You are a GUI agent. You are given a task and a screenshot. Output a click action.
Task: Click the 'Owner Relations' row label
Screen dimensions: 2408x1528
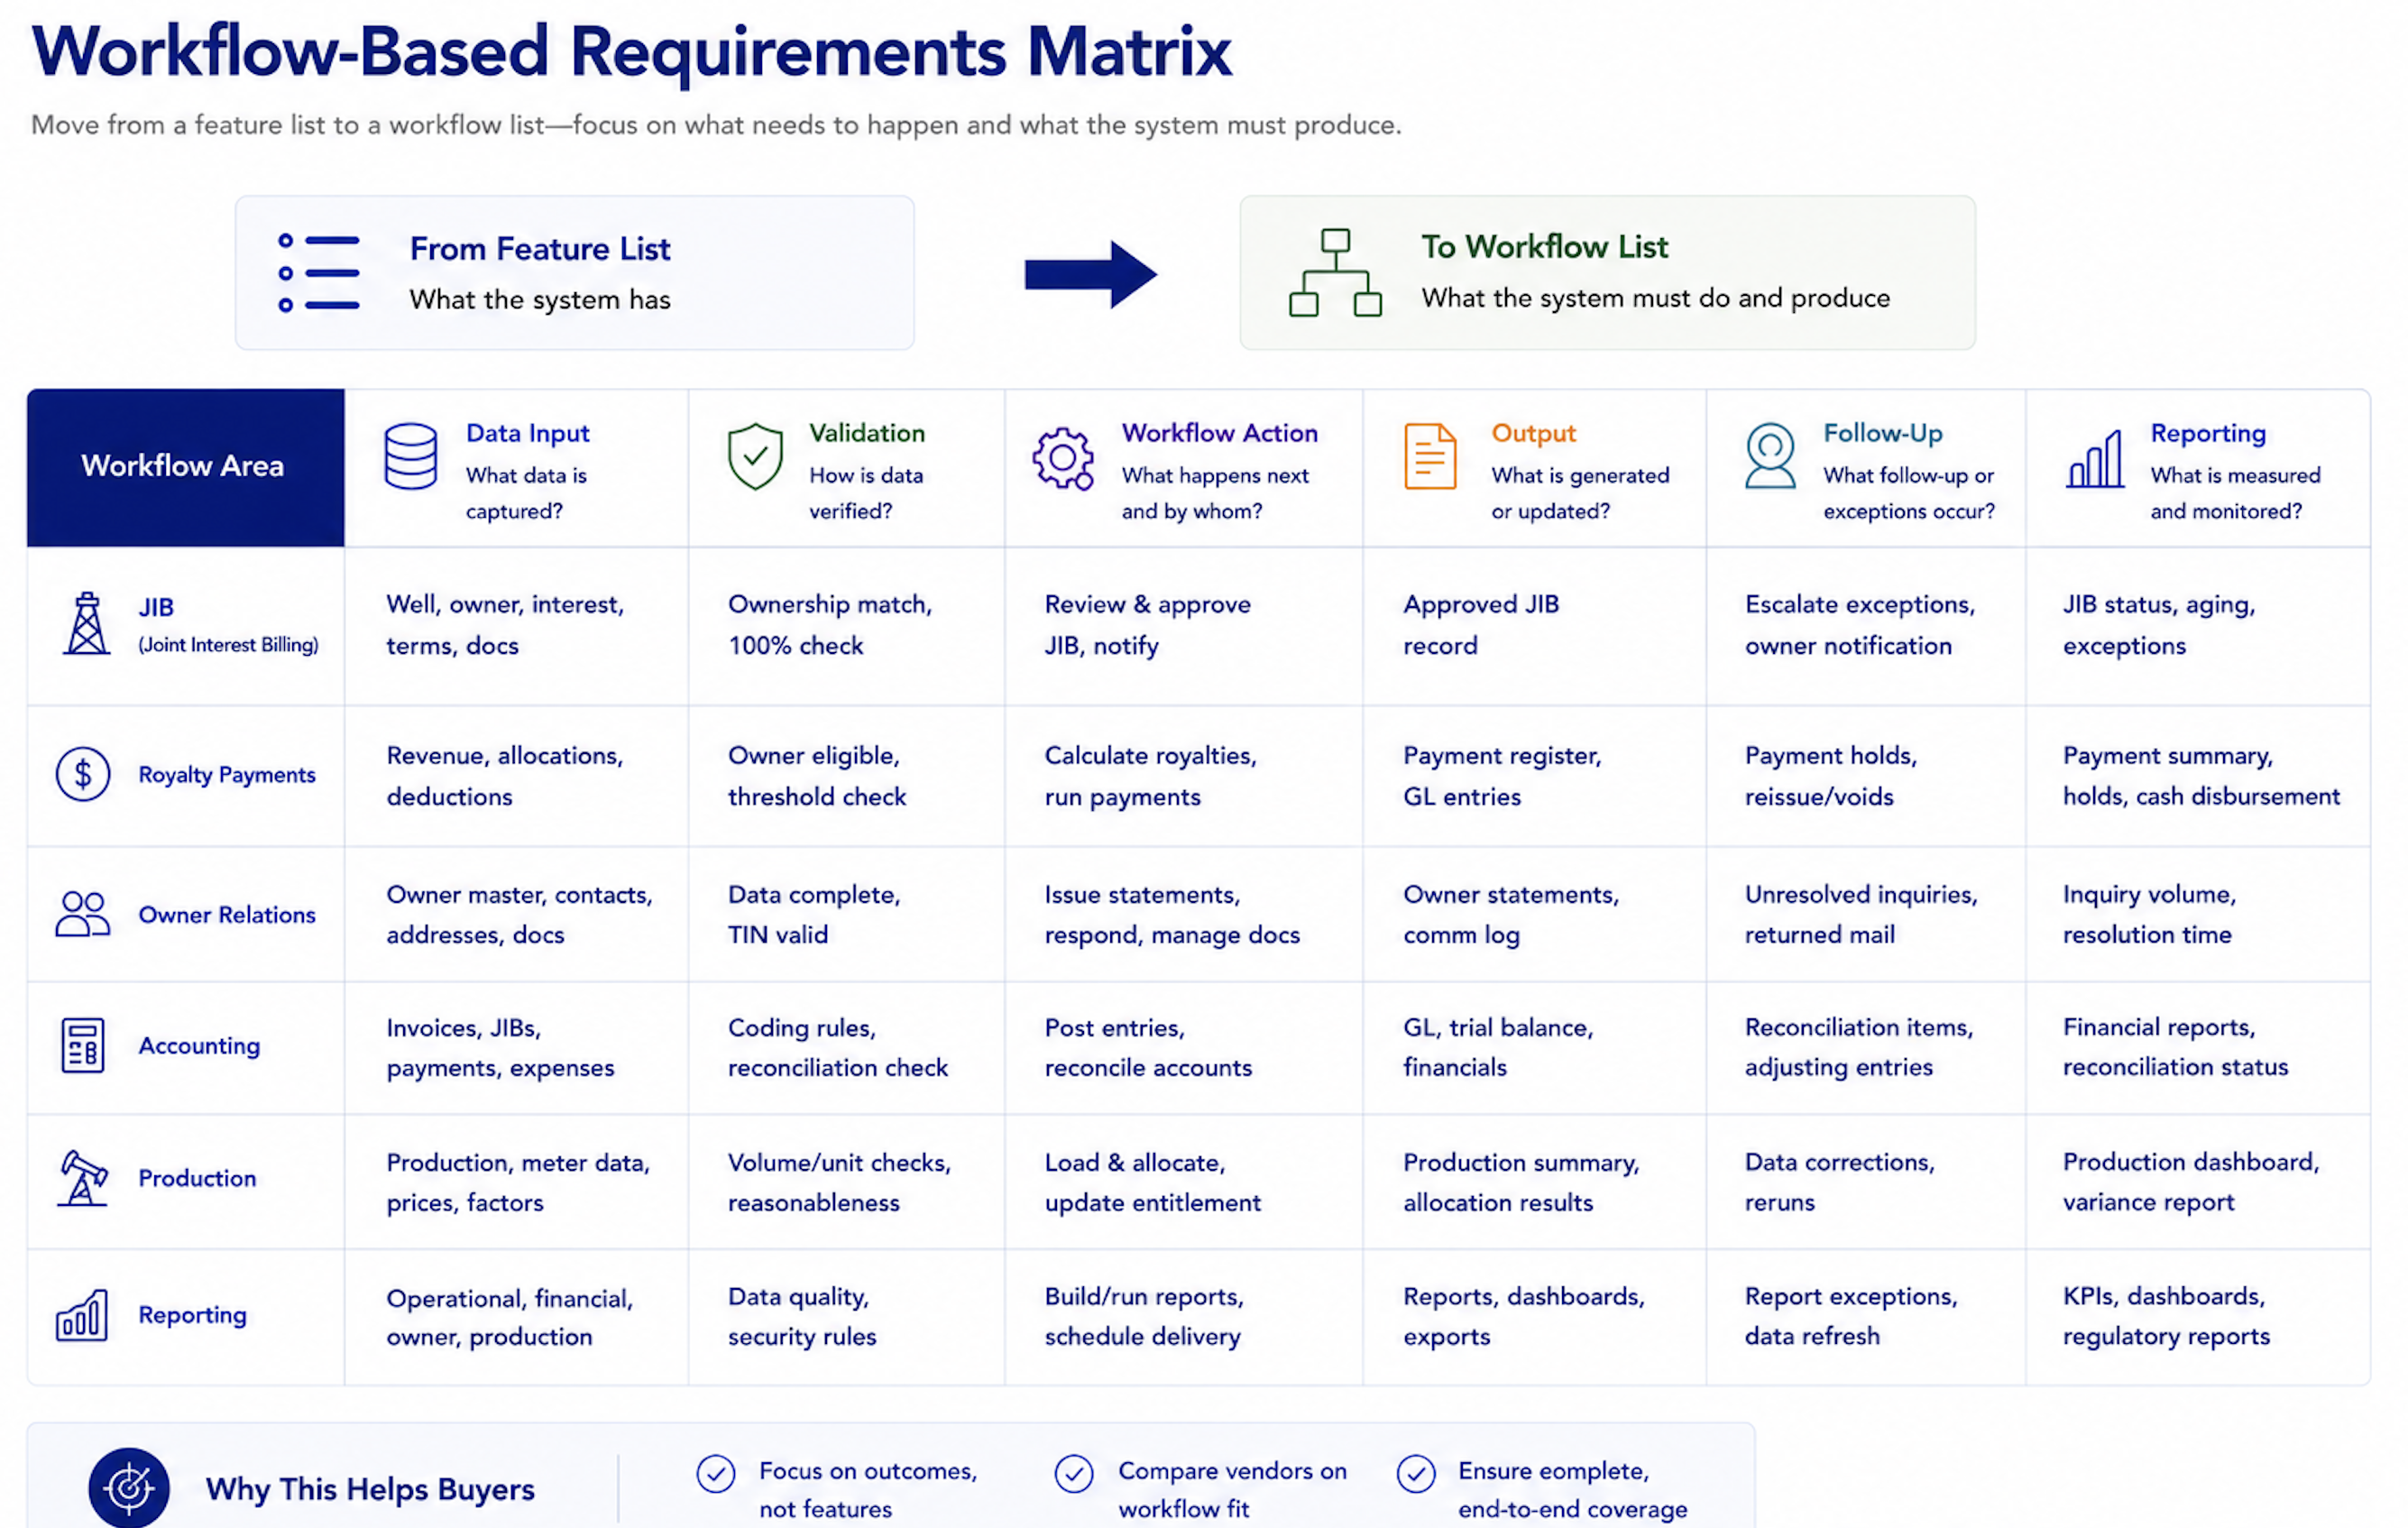(227, 915)
